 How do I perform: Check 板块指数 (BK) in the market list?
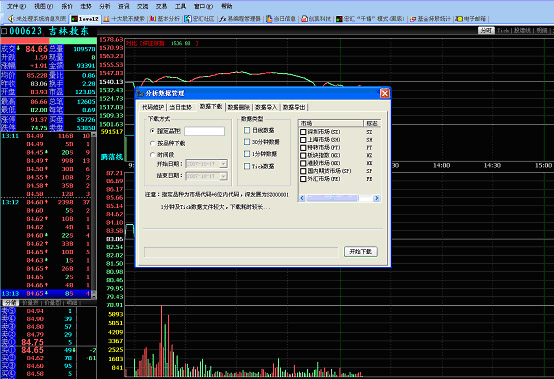(303, 155)
